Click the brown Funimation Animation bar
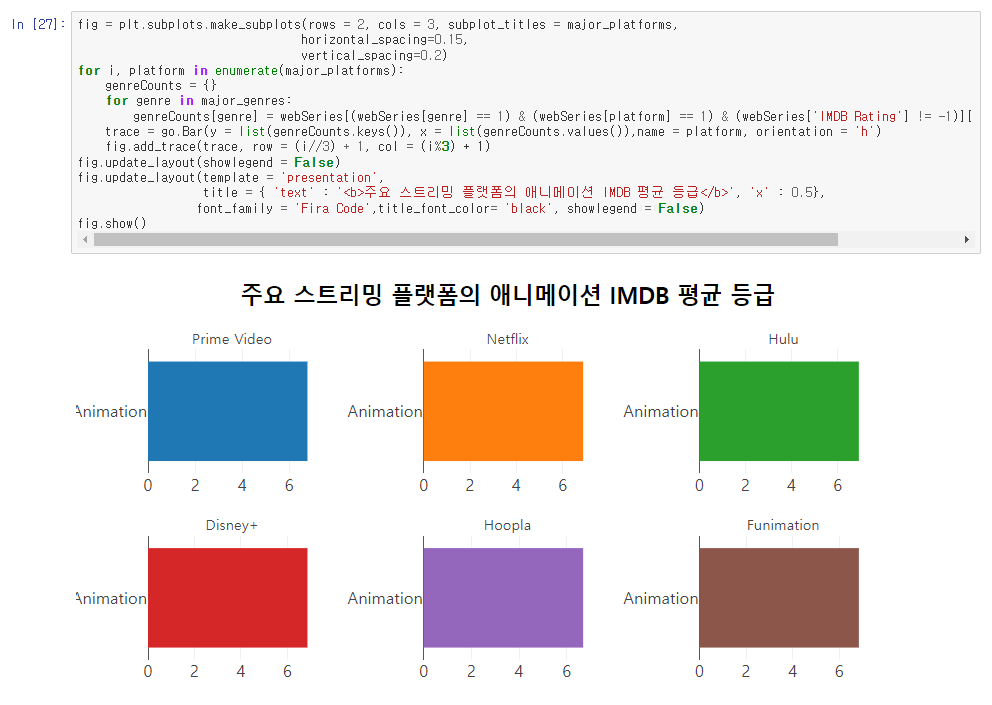Image resolution: width=992 pixels, height=705 pixels. (x=779, y=597)
